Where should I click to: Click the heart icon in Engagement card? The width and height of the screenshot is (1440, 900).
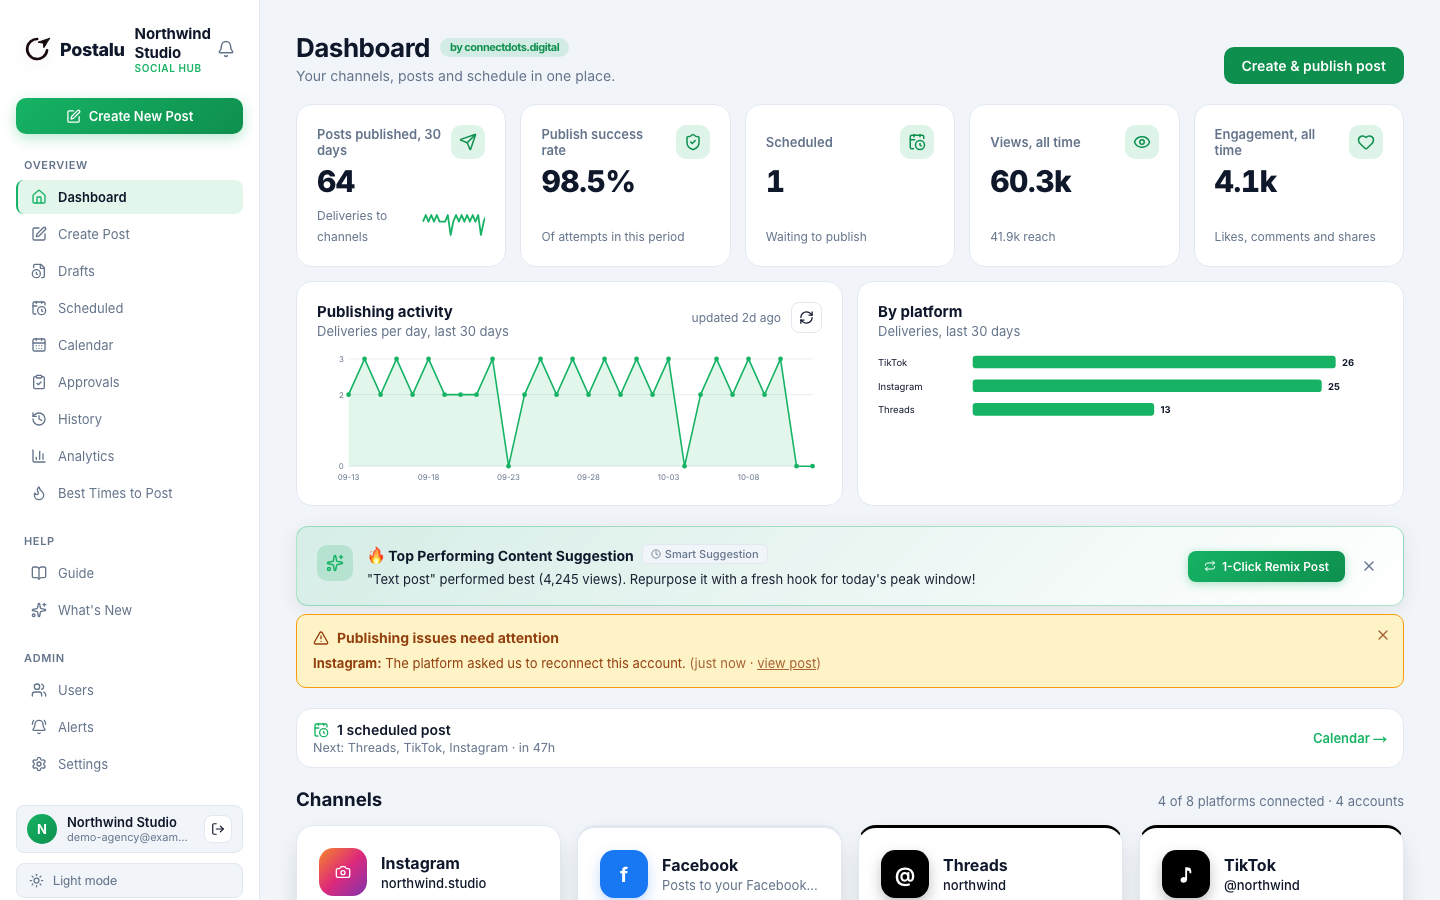[1366, 142]
